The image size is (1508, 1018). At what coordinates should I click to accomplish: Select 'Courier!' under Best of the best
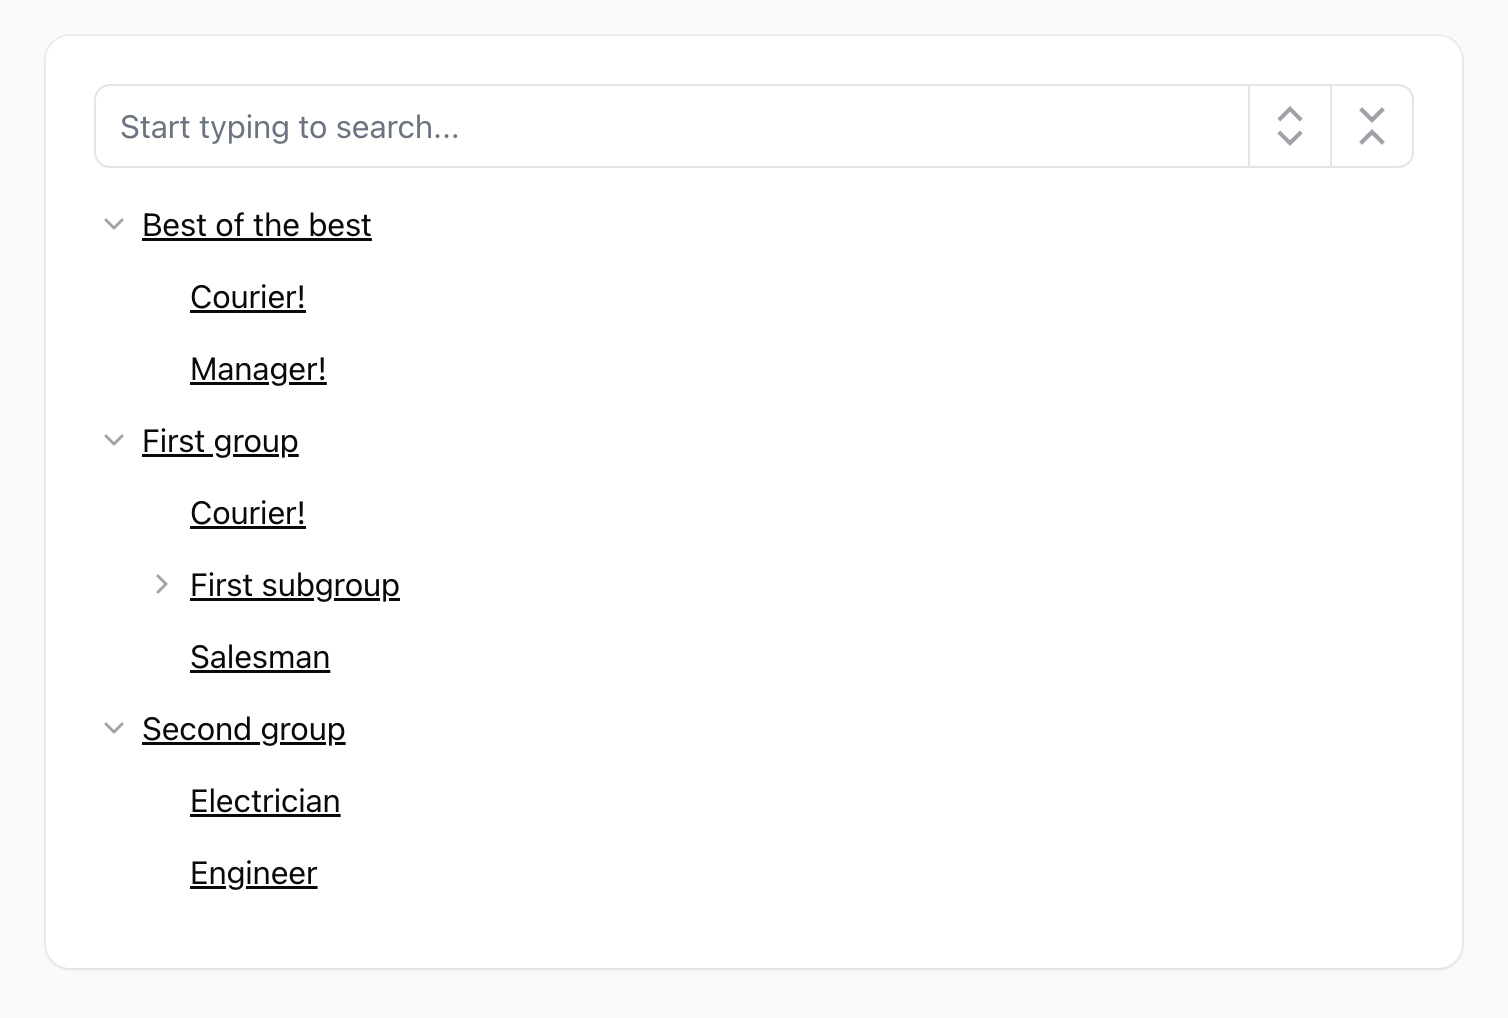(x=247, y=297)
